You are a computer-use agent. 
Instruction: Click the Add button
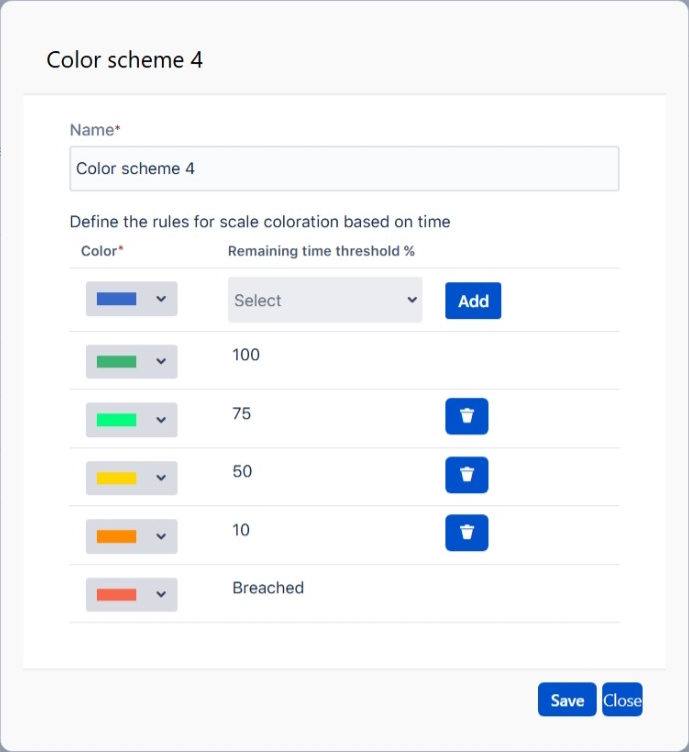[x=473, y=301]
